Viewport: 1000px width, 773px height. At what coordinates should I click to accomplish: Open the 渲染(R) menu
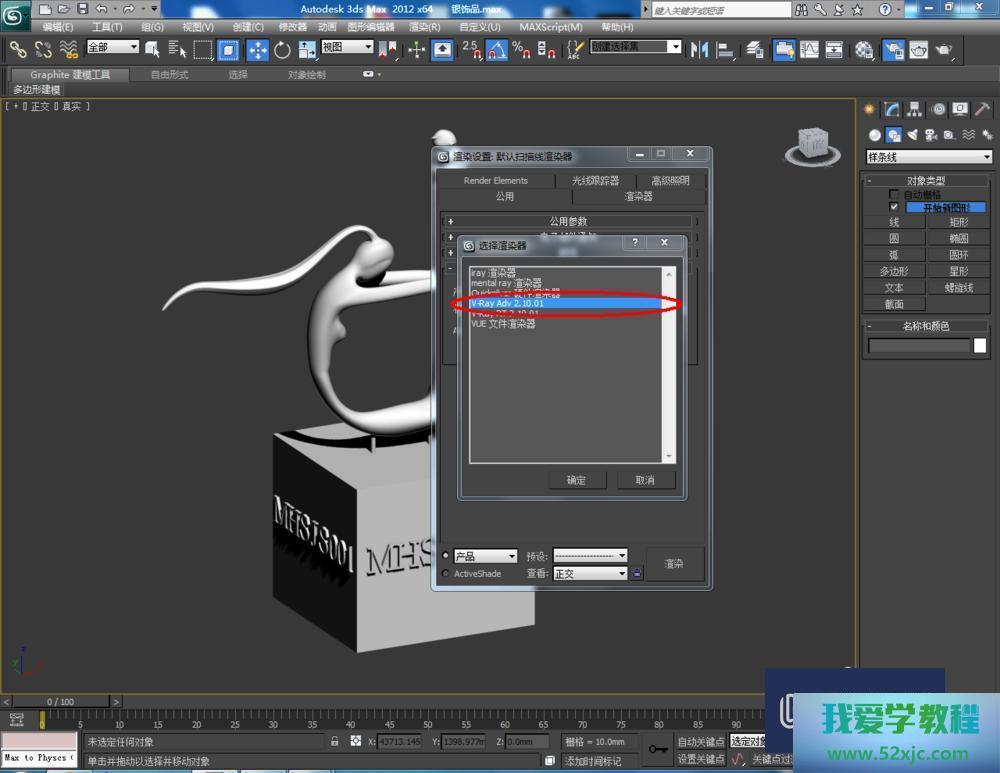pos(425,27)
